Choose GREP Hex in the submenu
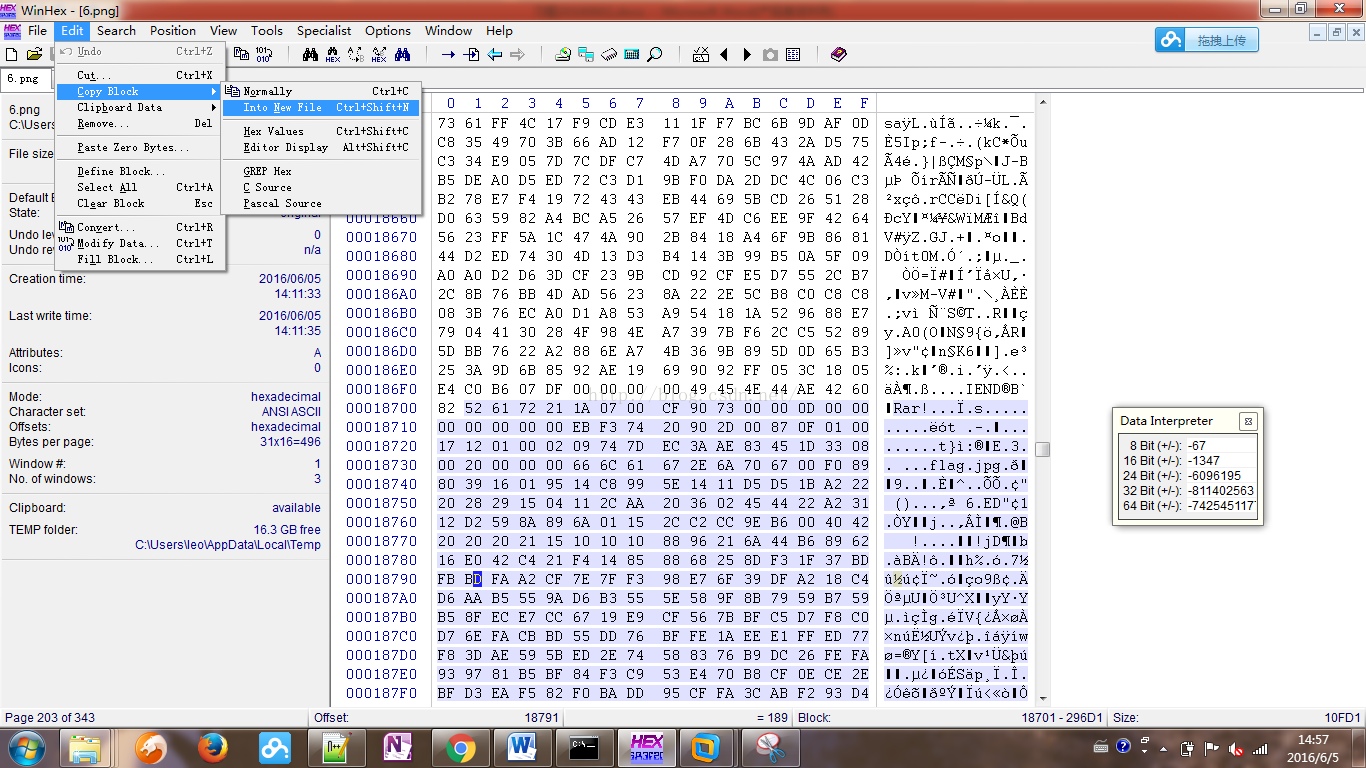Viewport: 1366px width, 768px height. [322, 171]
